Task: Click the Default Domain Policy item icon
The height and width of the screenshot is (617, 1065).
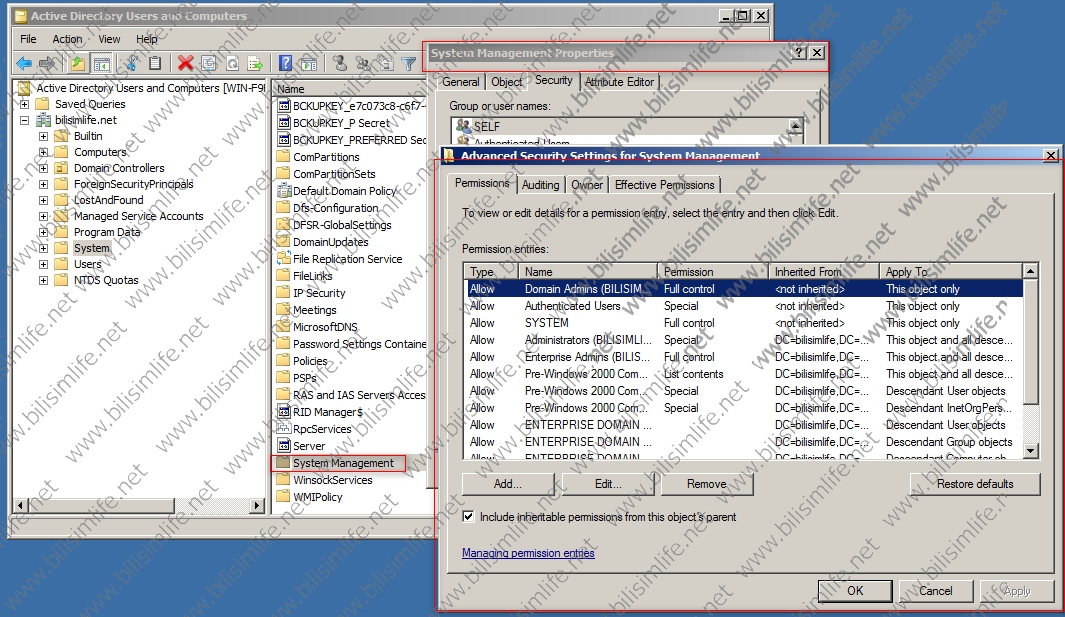Action: click(x=284, y=191)
